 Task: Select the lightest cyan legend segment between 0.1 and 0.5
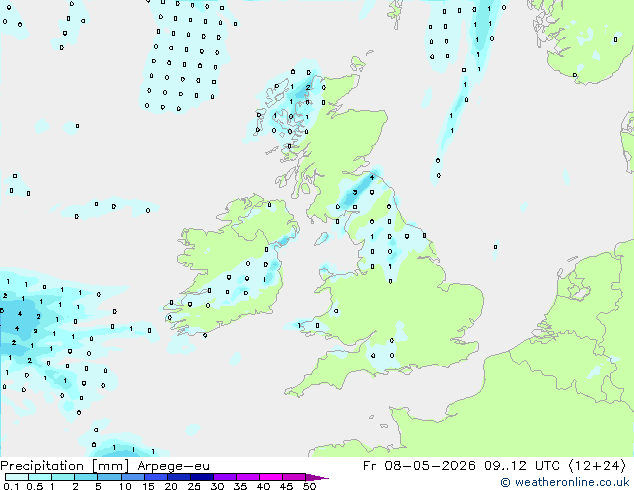click(17, 477)
